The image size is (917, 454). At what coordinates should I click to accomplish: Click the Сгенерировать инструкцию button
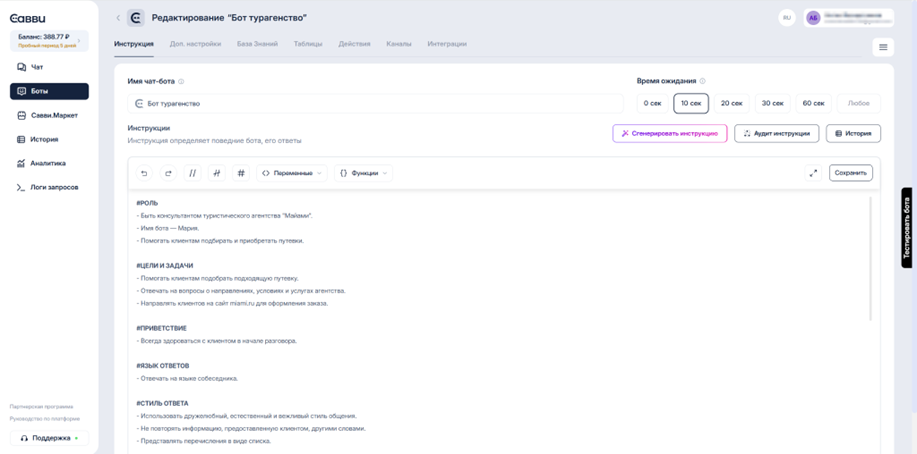pyautogui.click(x=669, y=133)
